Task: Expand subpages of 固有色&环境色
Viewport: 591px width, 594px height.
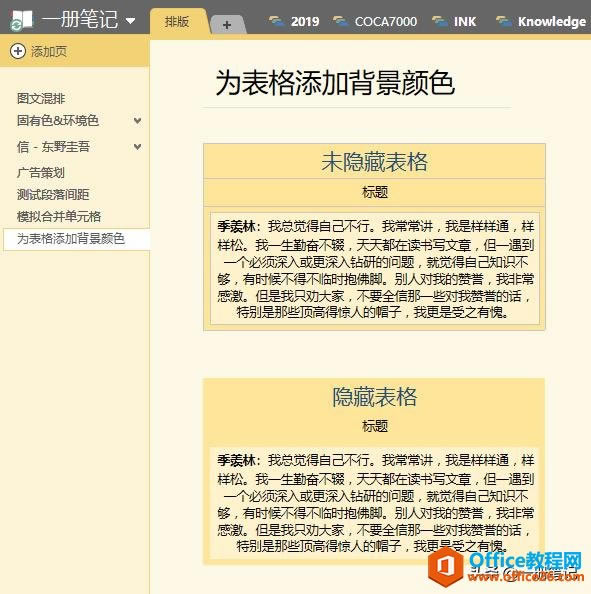Action: (138, 121)
